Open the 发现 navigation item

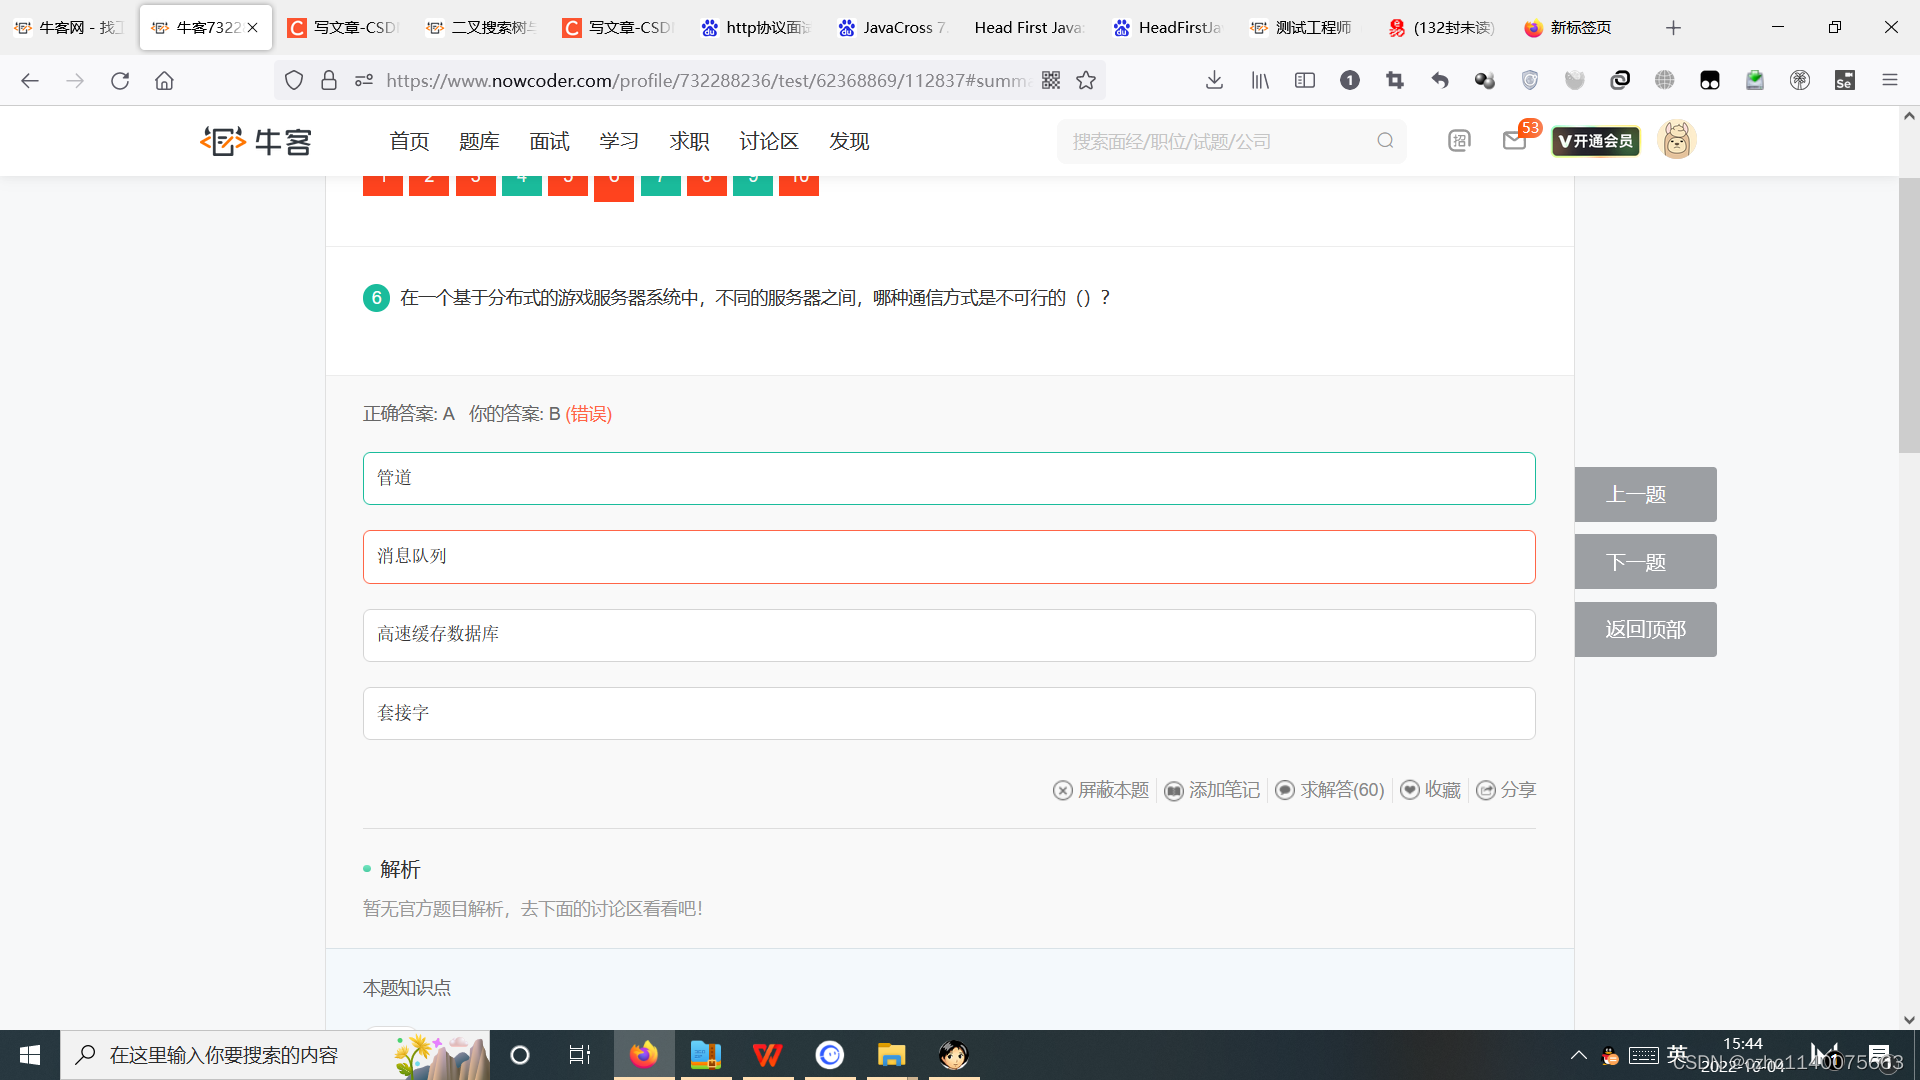[849, 141]
